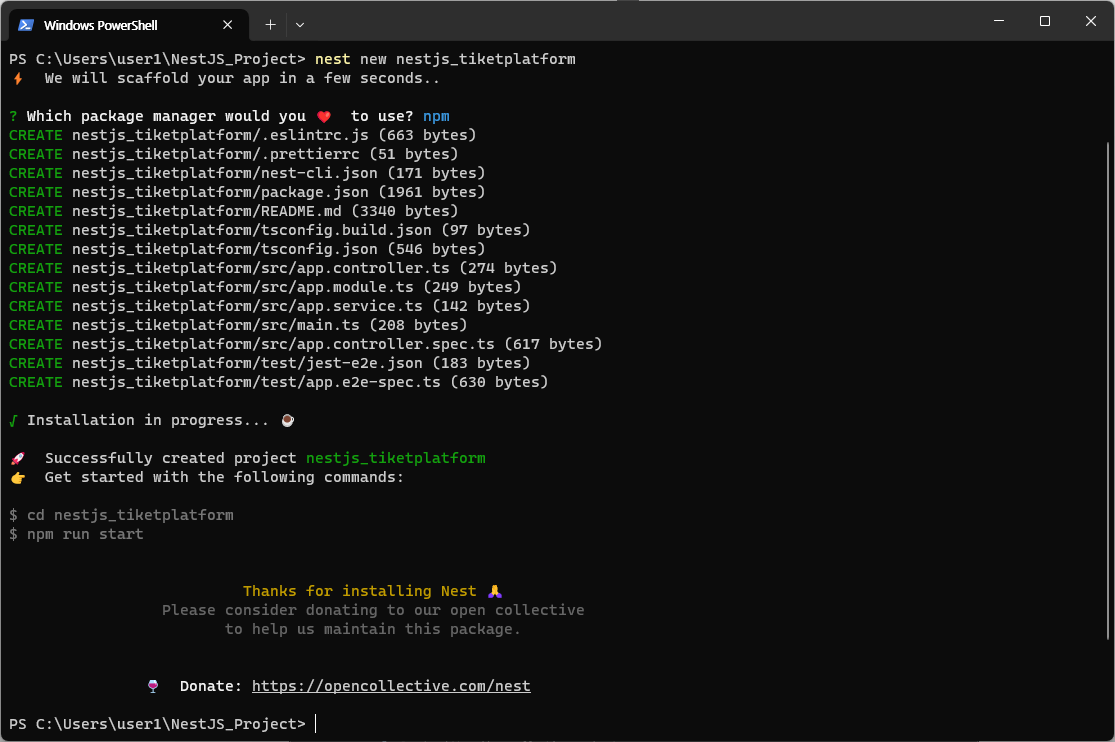Click the wine glass emoji beside Donate

(153, 686)
